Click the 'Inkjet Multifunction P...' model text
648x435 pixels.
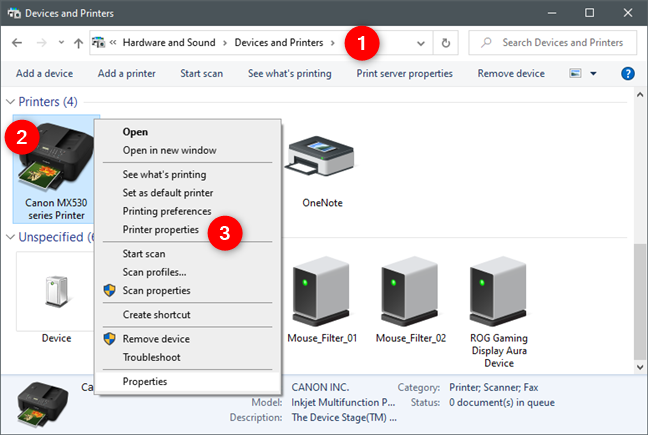pyautogui.click(x=343, y=402)
